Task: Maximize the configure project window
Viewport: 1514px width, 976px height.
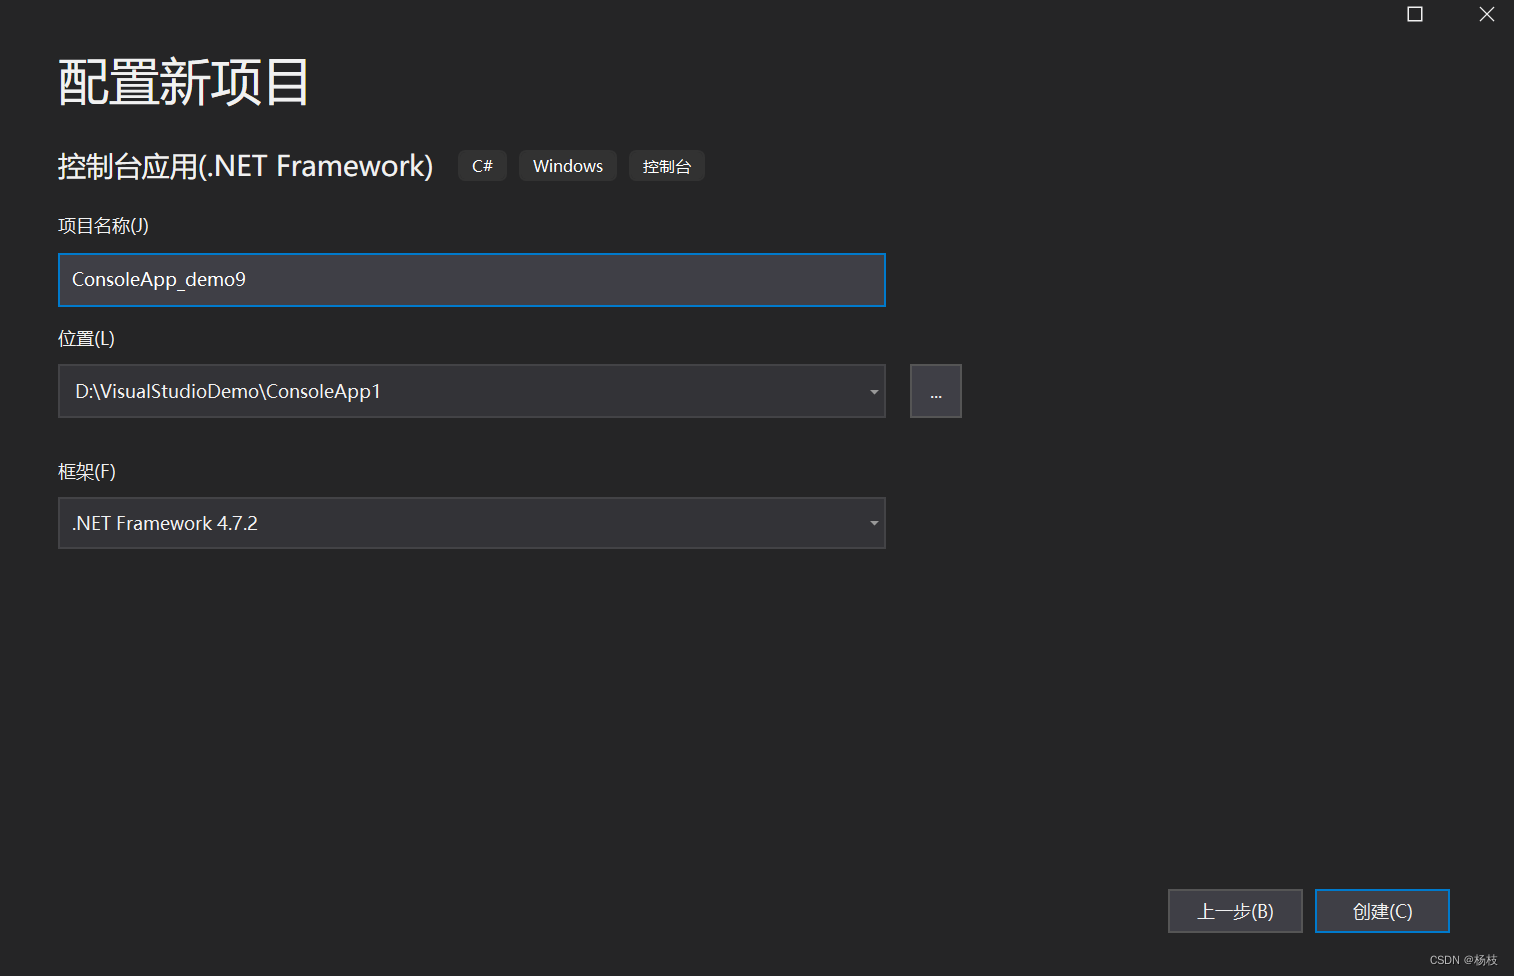Action: 1415,14
